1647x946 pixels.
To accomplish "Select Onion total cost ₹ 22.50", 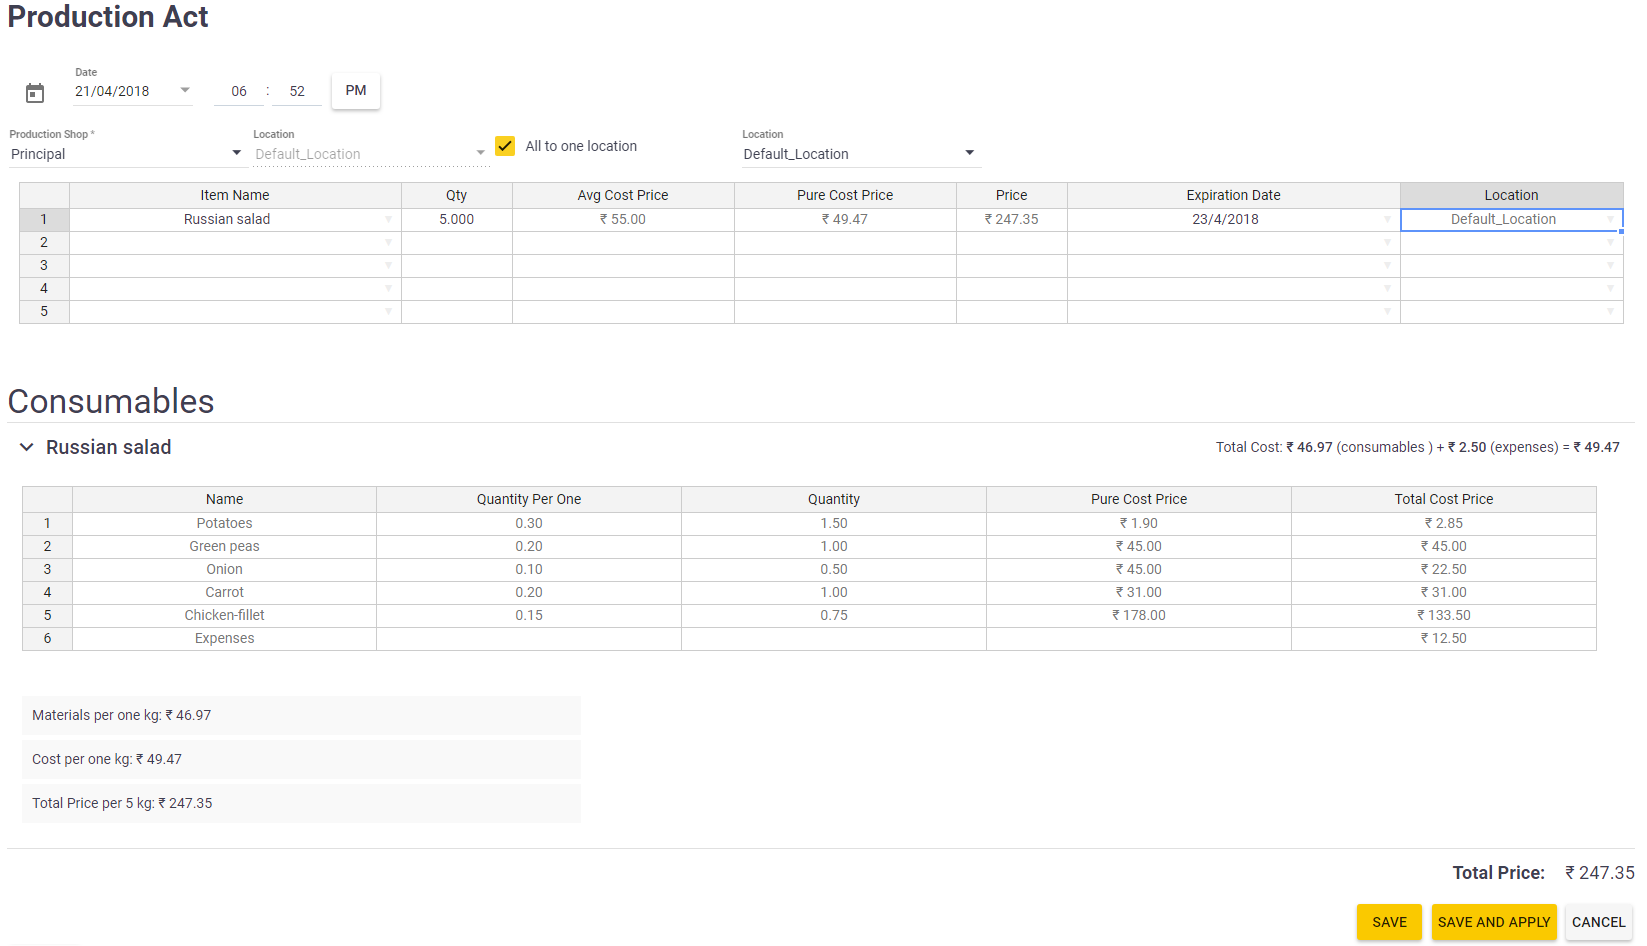I will pos(1444,569).
